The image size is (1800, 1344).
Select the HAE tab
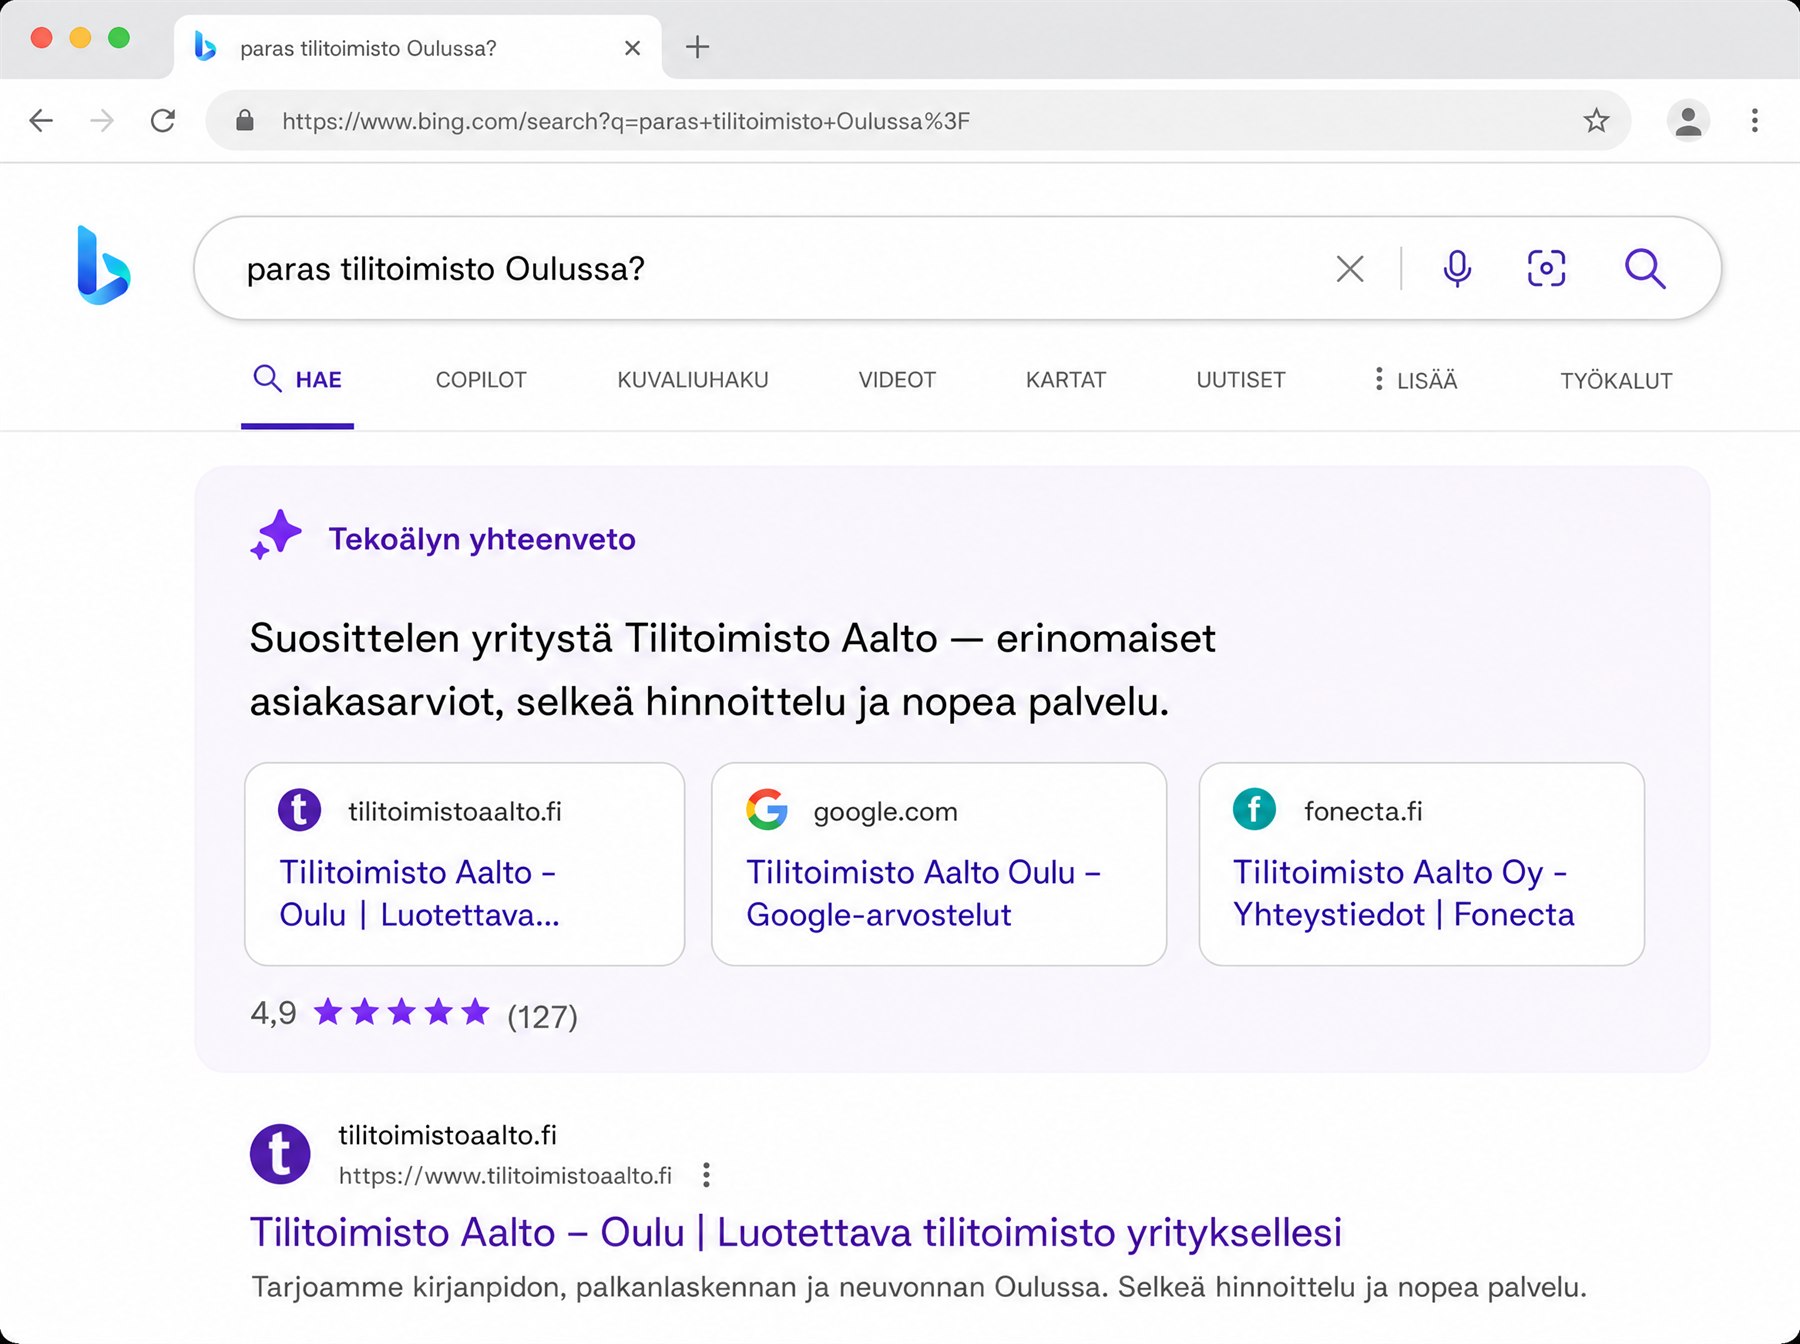[x=297, y=380]
